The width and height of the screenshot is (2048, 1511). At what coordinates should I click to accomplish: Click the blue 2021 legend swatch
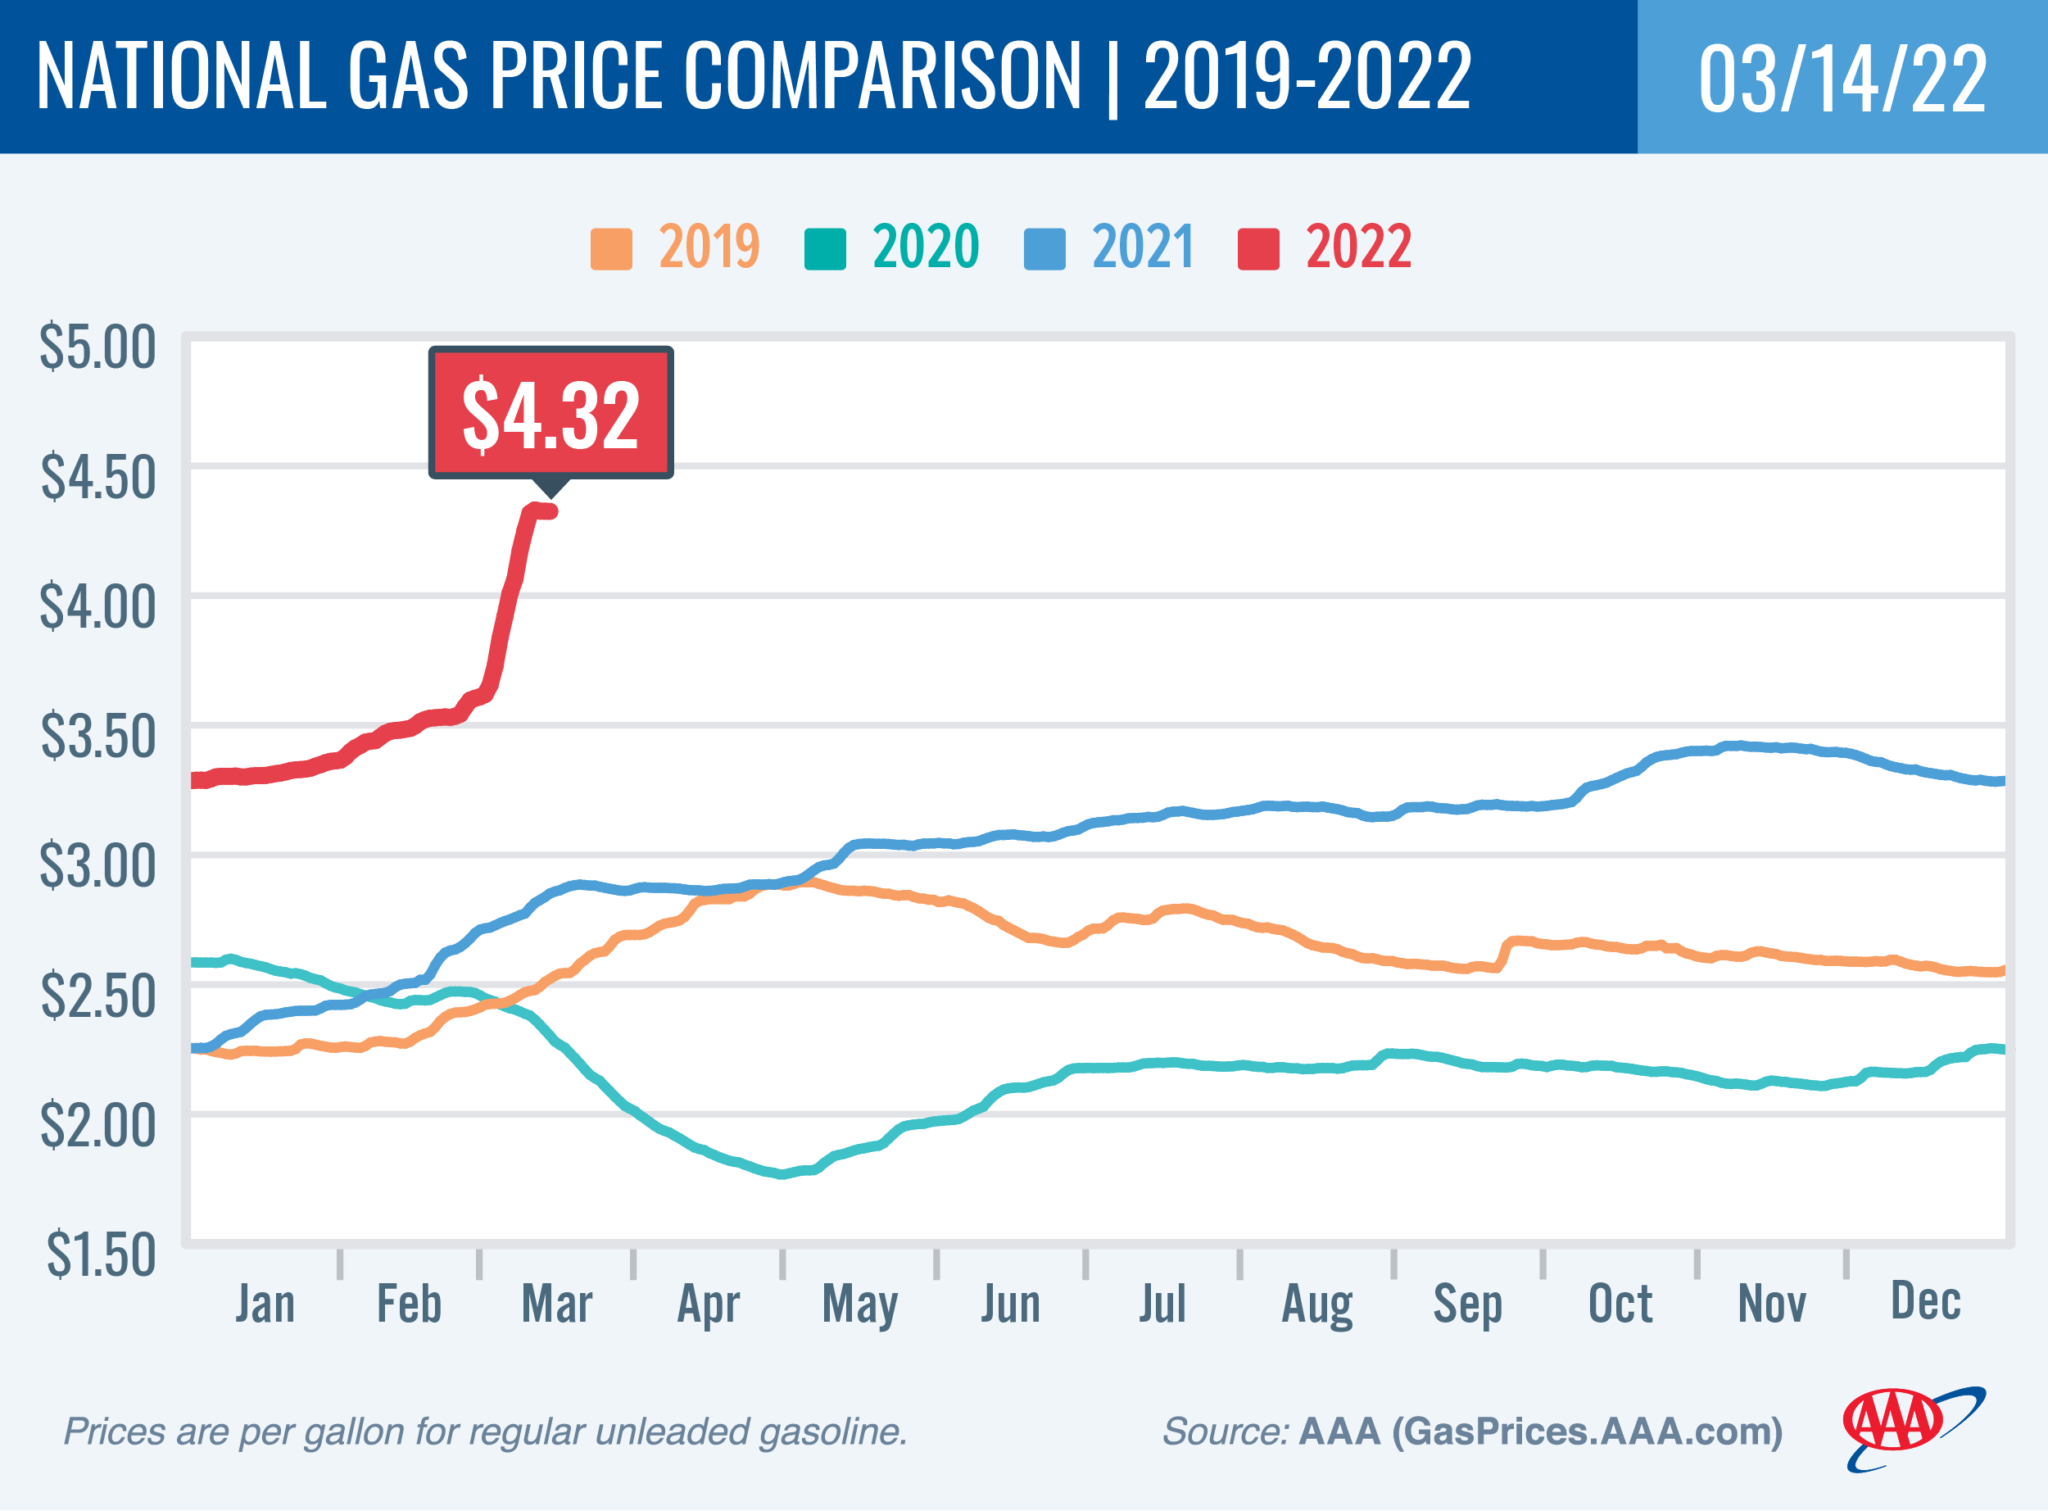pyautogui.click(x=1044, y=249)
